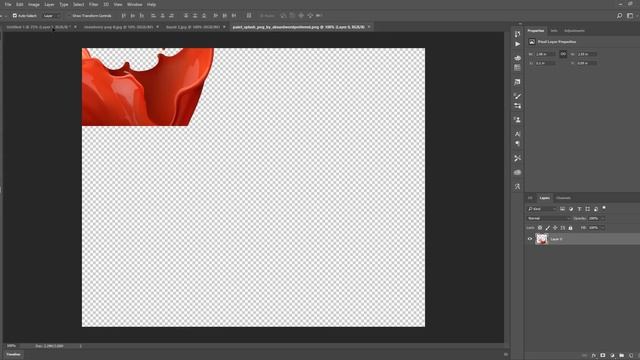Open the Select menu

pyautogui.click(x=78, y=4)
